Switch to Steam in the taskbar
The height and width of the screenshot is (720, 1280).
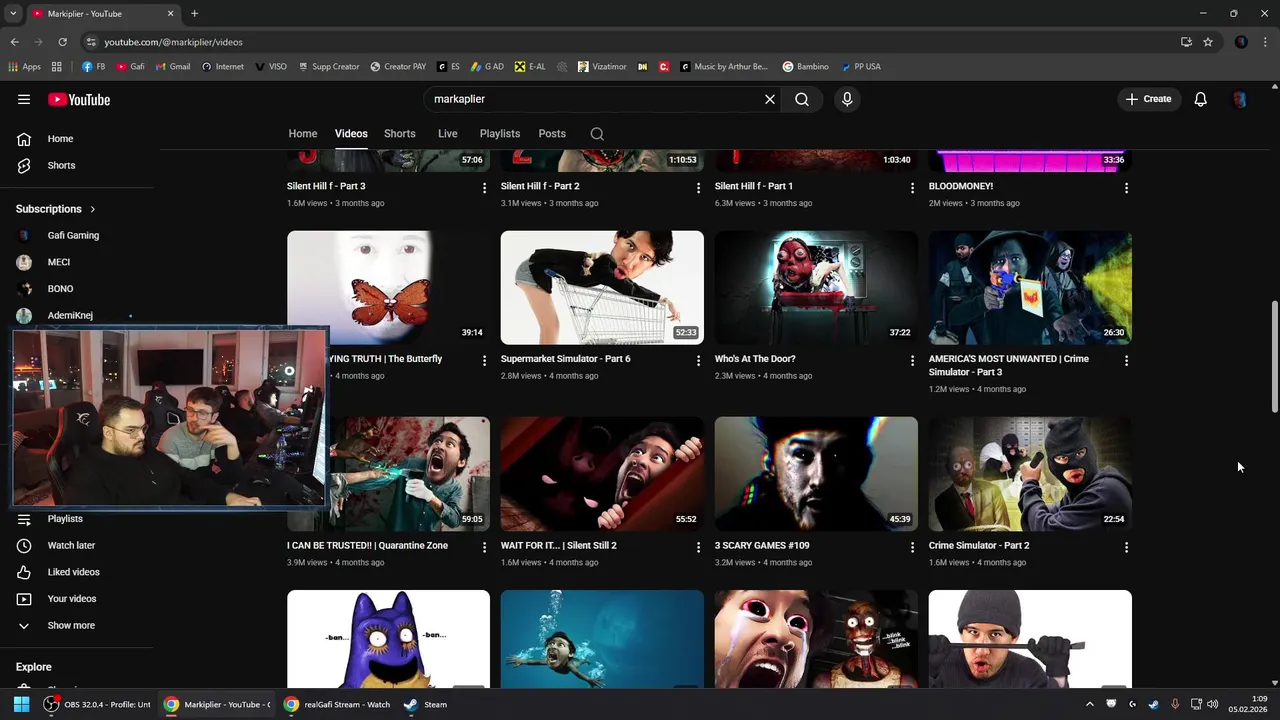(x=425, y=704)
